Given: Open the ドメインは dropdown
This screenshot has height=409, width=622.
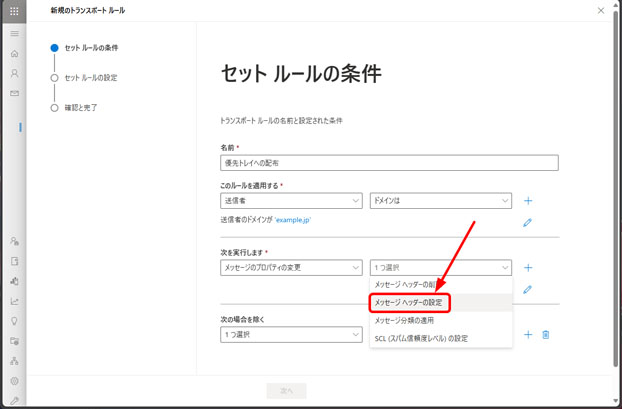Looking at the screenshot, I should [x=441, y=201].
